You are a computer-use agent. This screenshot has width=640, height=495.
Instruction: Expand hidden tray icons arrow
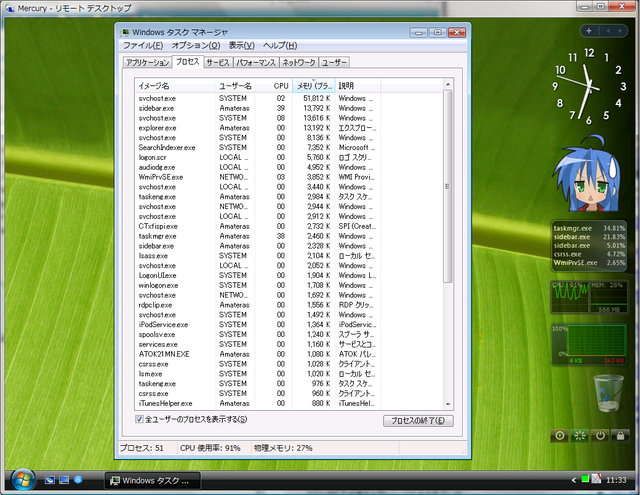tap(573, 480)
